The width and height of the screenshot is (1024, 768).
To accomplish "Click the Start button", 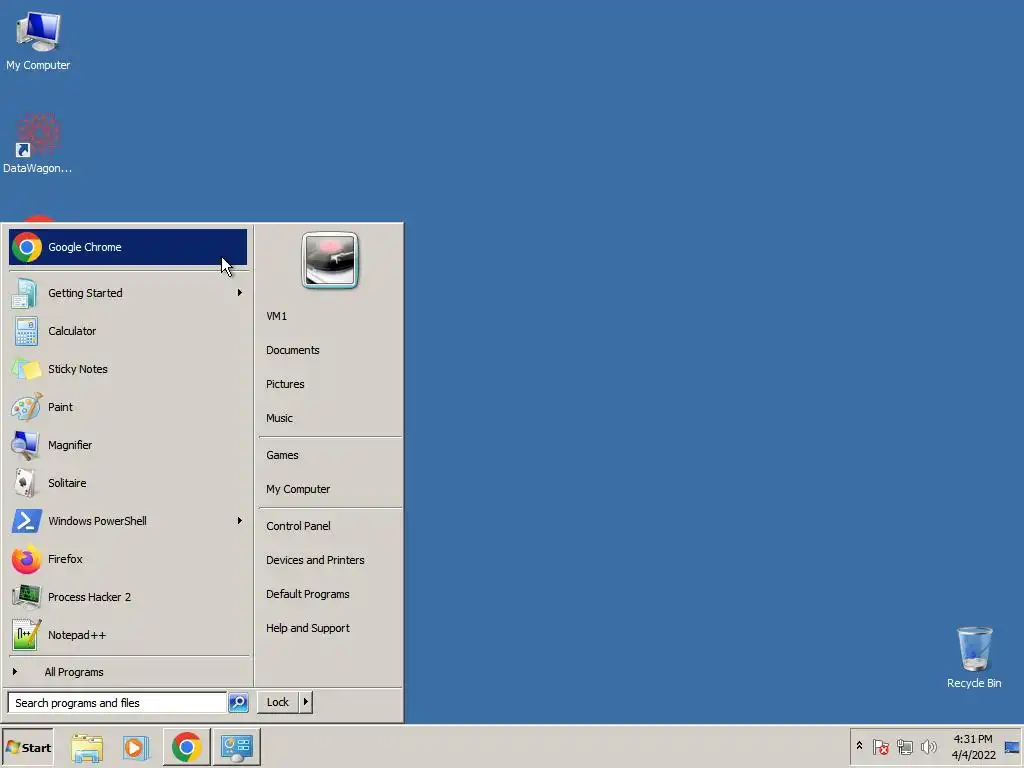I will click(27, 747).
